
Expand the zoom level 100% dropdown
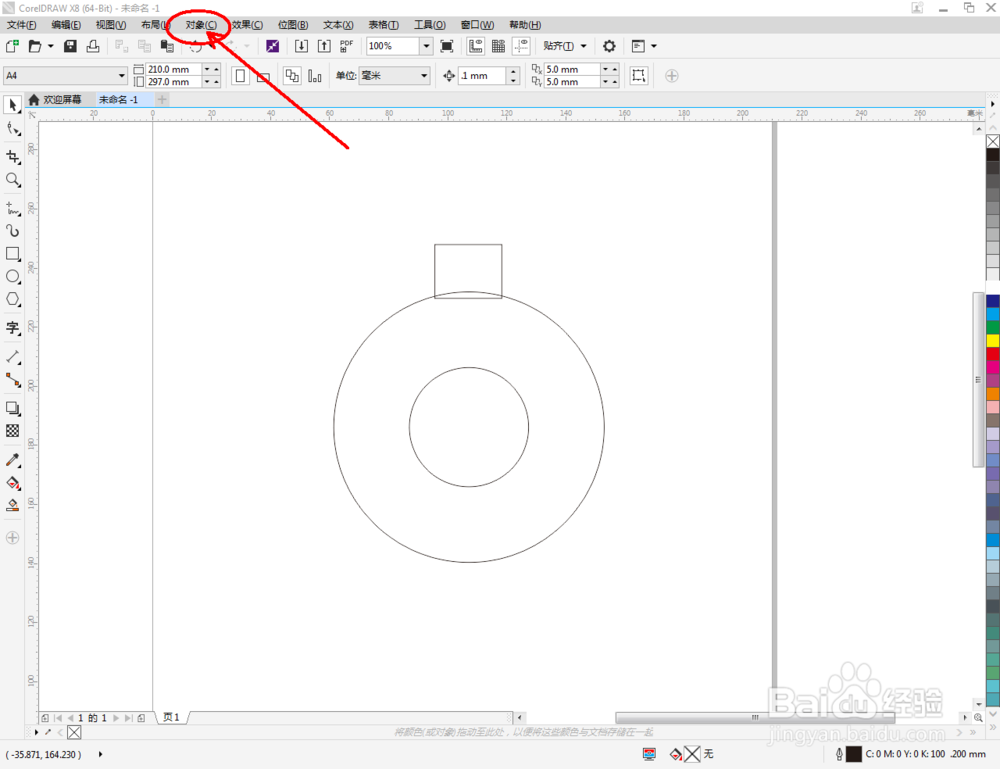pyautogui.click(x=427, y=46)
